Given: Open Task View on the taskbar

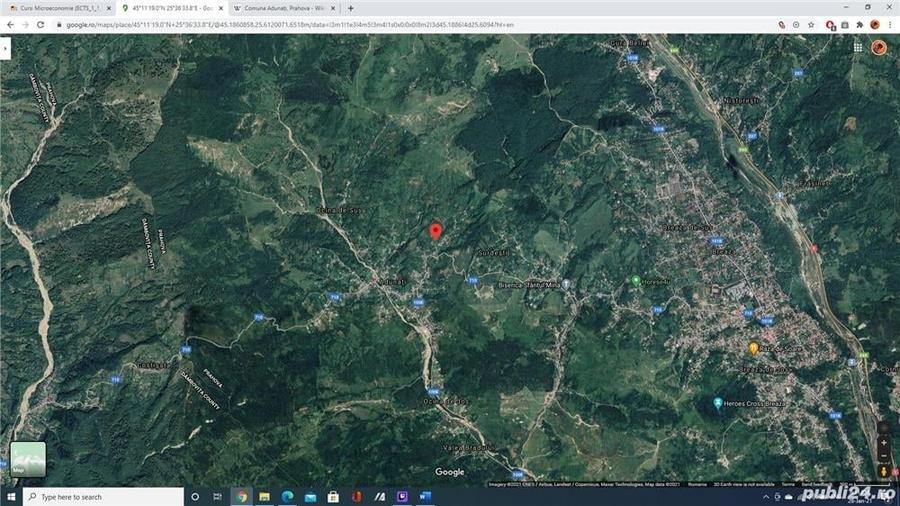Looking at the screenshot, I should tap(218, 497).
